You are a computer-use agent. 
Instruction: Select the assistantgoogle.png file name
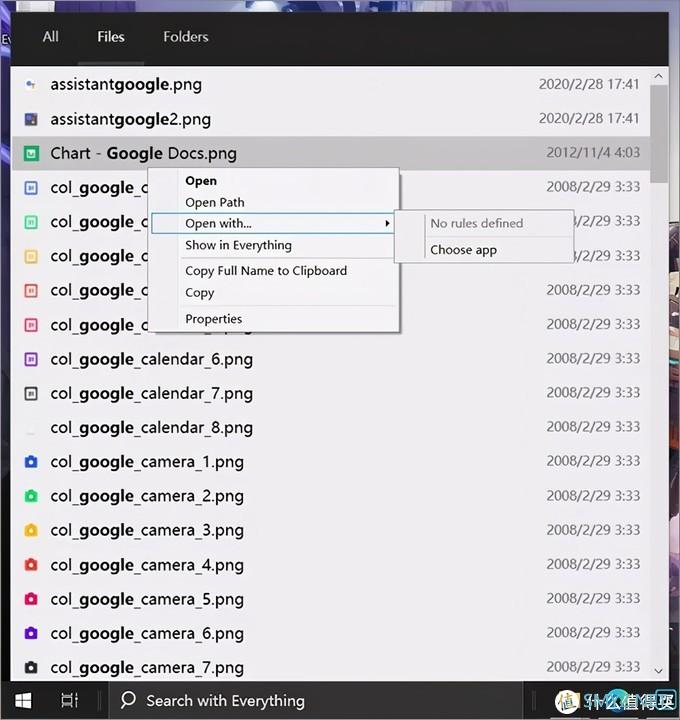126,85
